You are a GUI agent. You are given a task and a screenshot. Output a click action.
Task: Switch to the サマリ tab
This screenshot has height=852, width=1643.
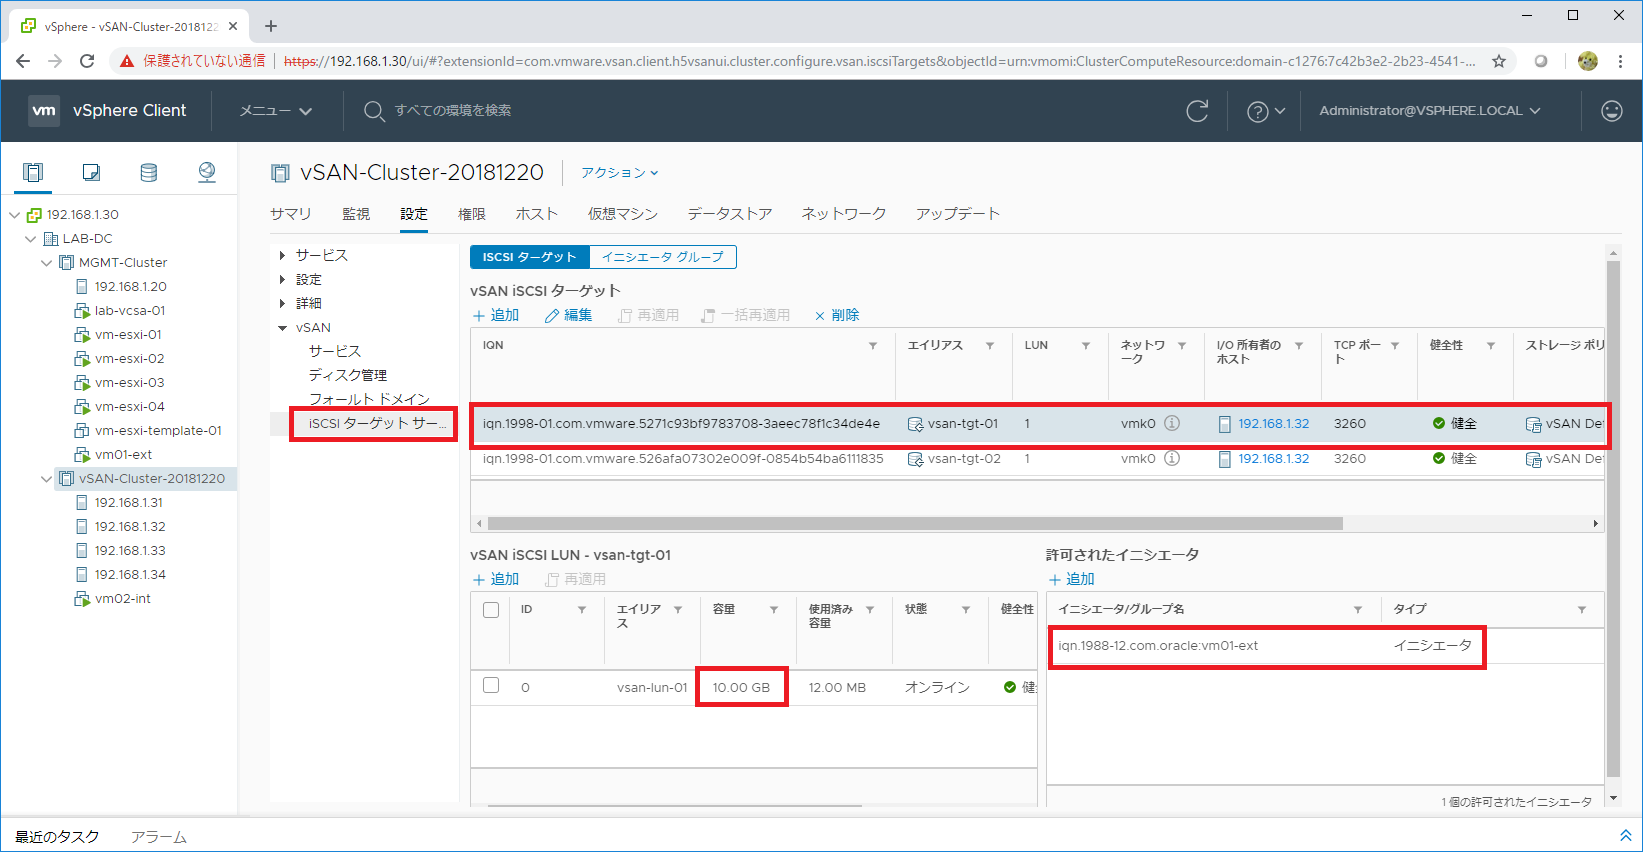(291, 214)
